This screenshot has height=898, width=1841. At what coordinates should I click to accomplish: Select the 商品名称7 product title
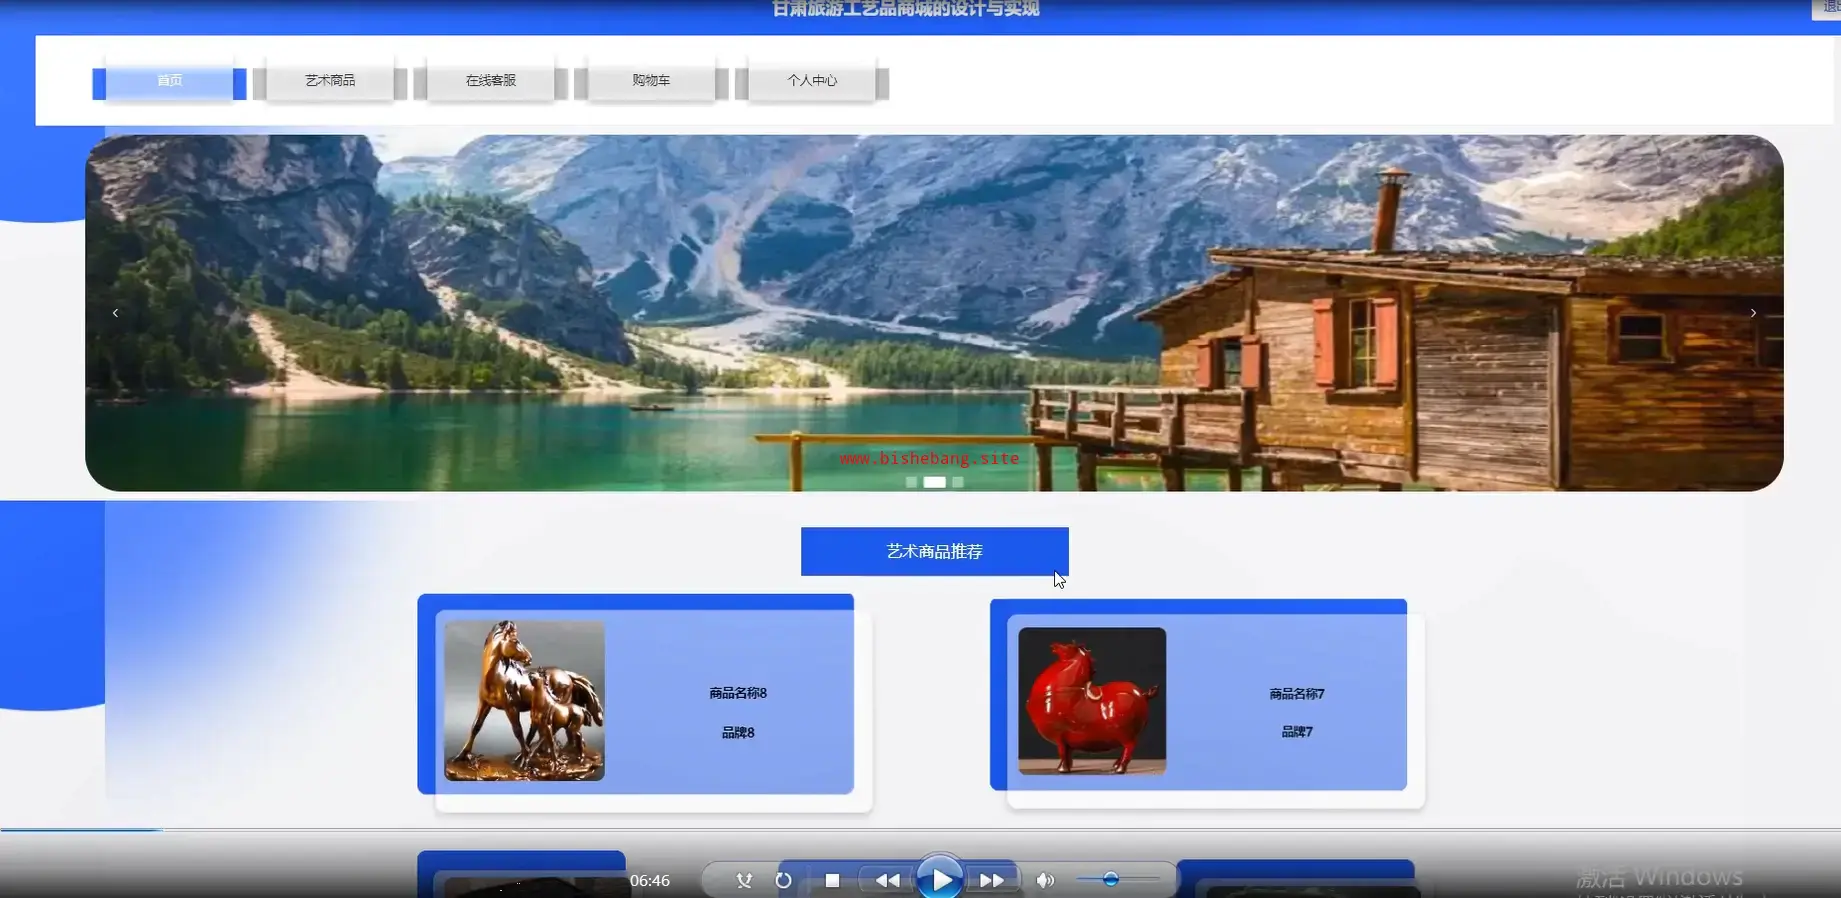pyautogui.click(x=1296, y=693)
